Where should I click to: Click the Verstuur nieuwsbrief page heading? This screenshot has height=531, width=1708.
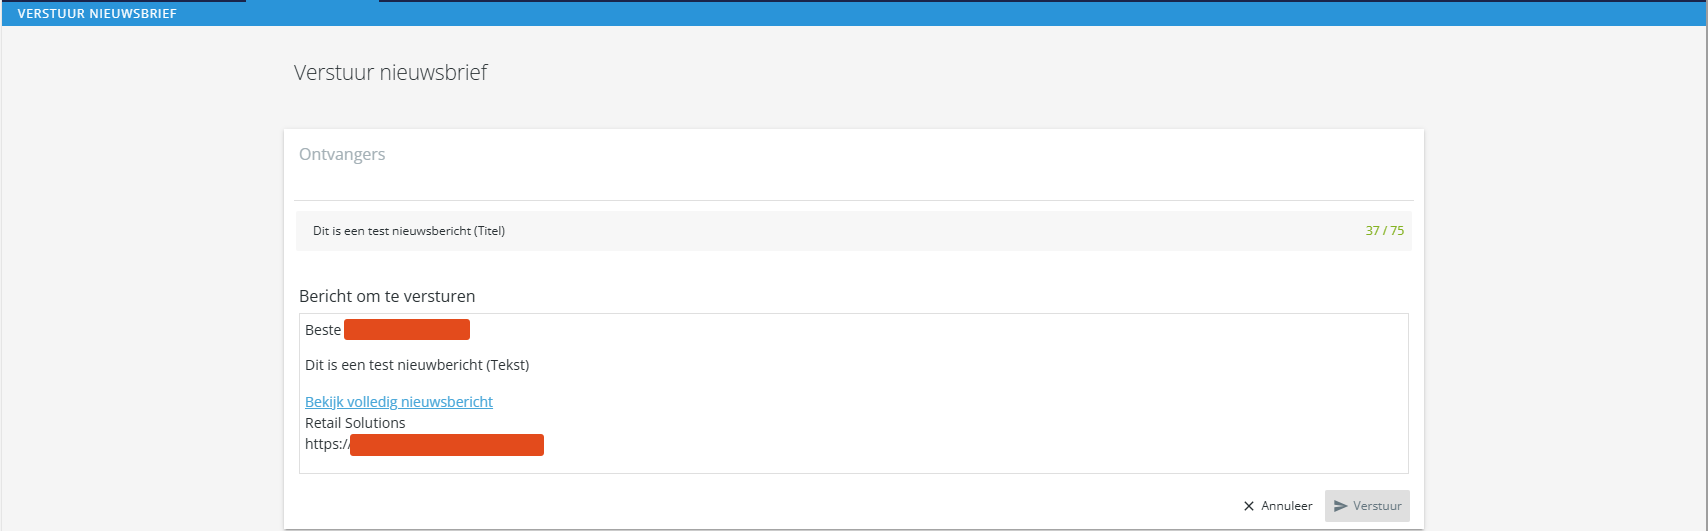pos(391,73)
